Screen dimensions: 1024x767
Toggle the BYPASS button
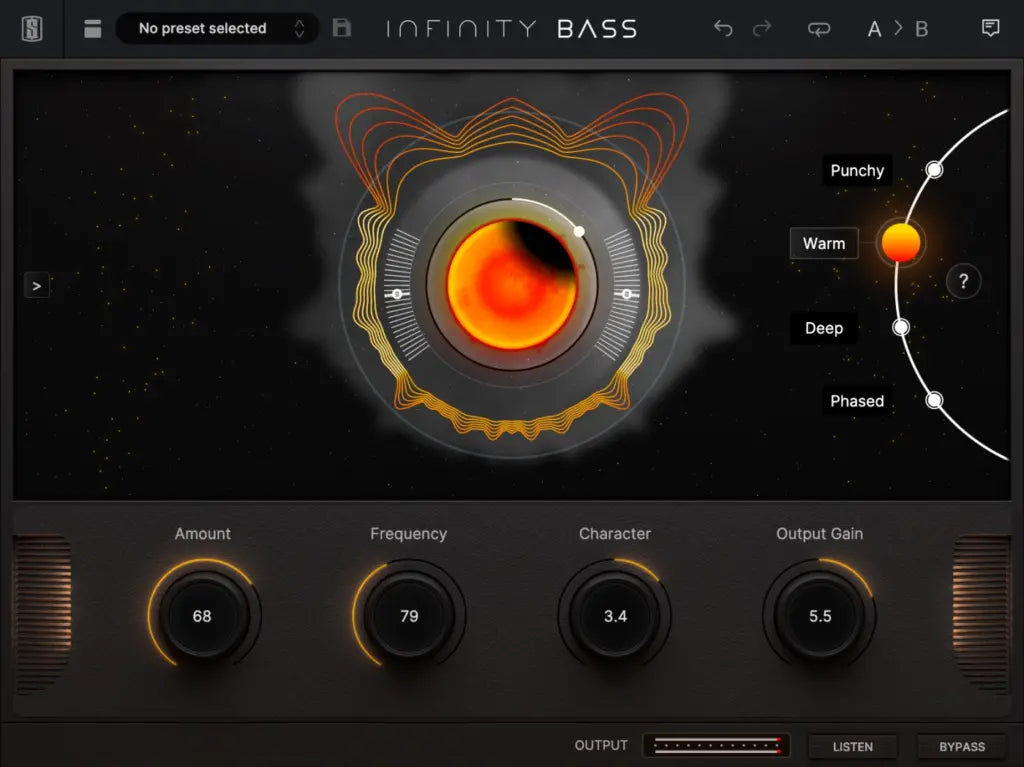(x=961, y=746)
